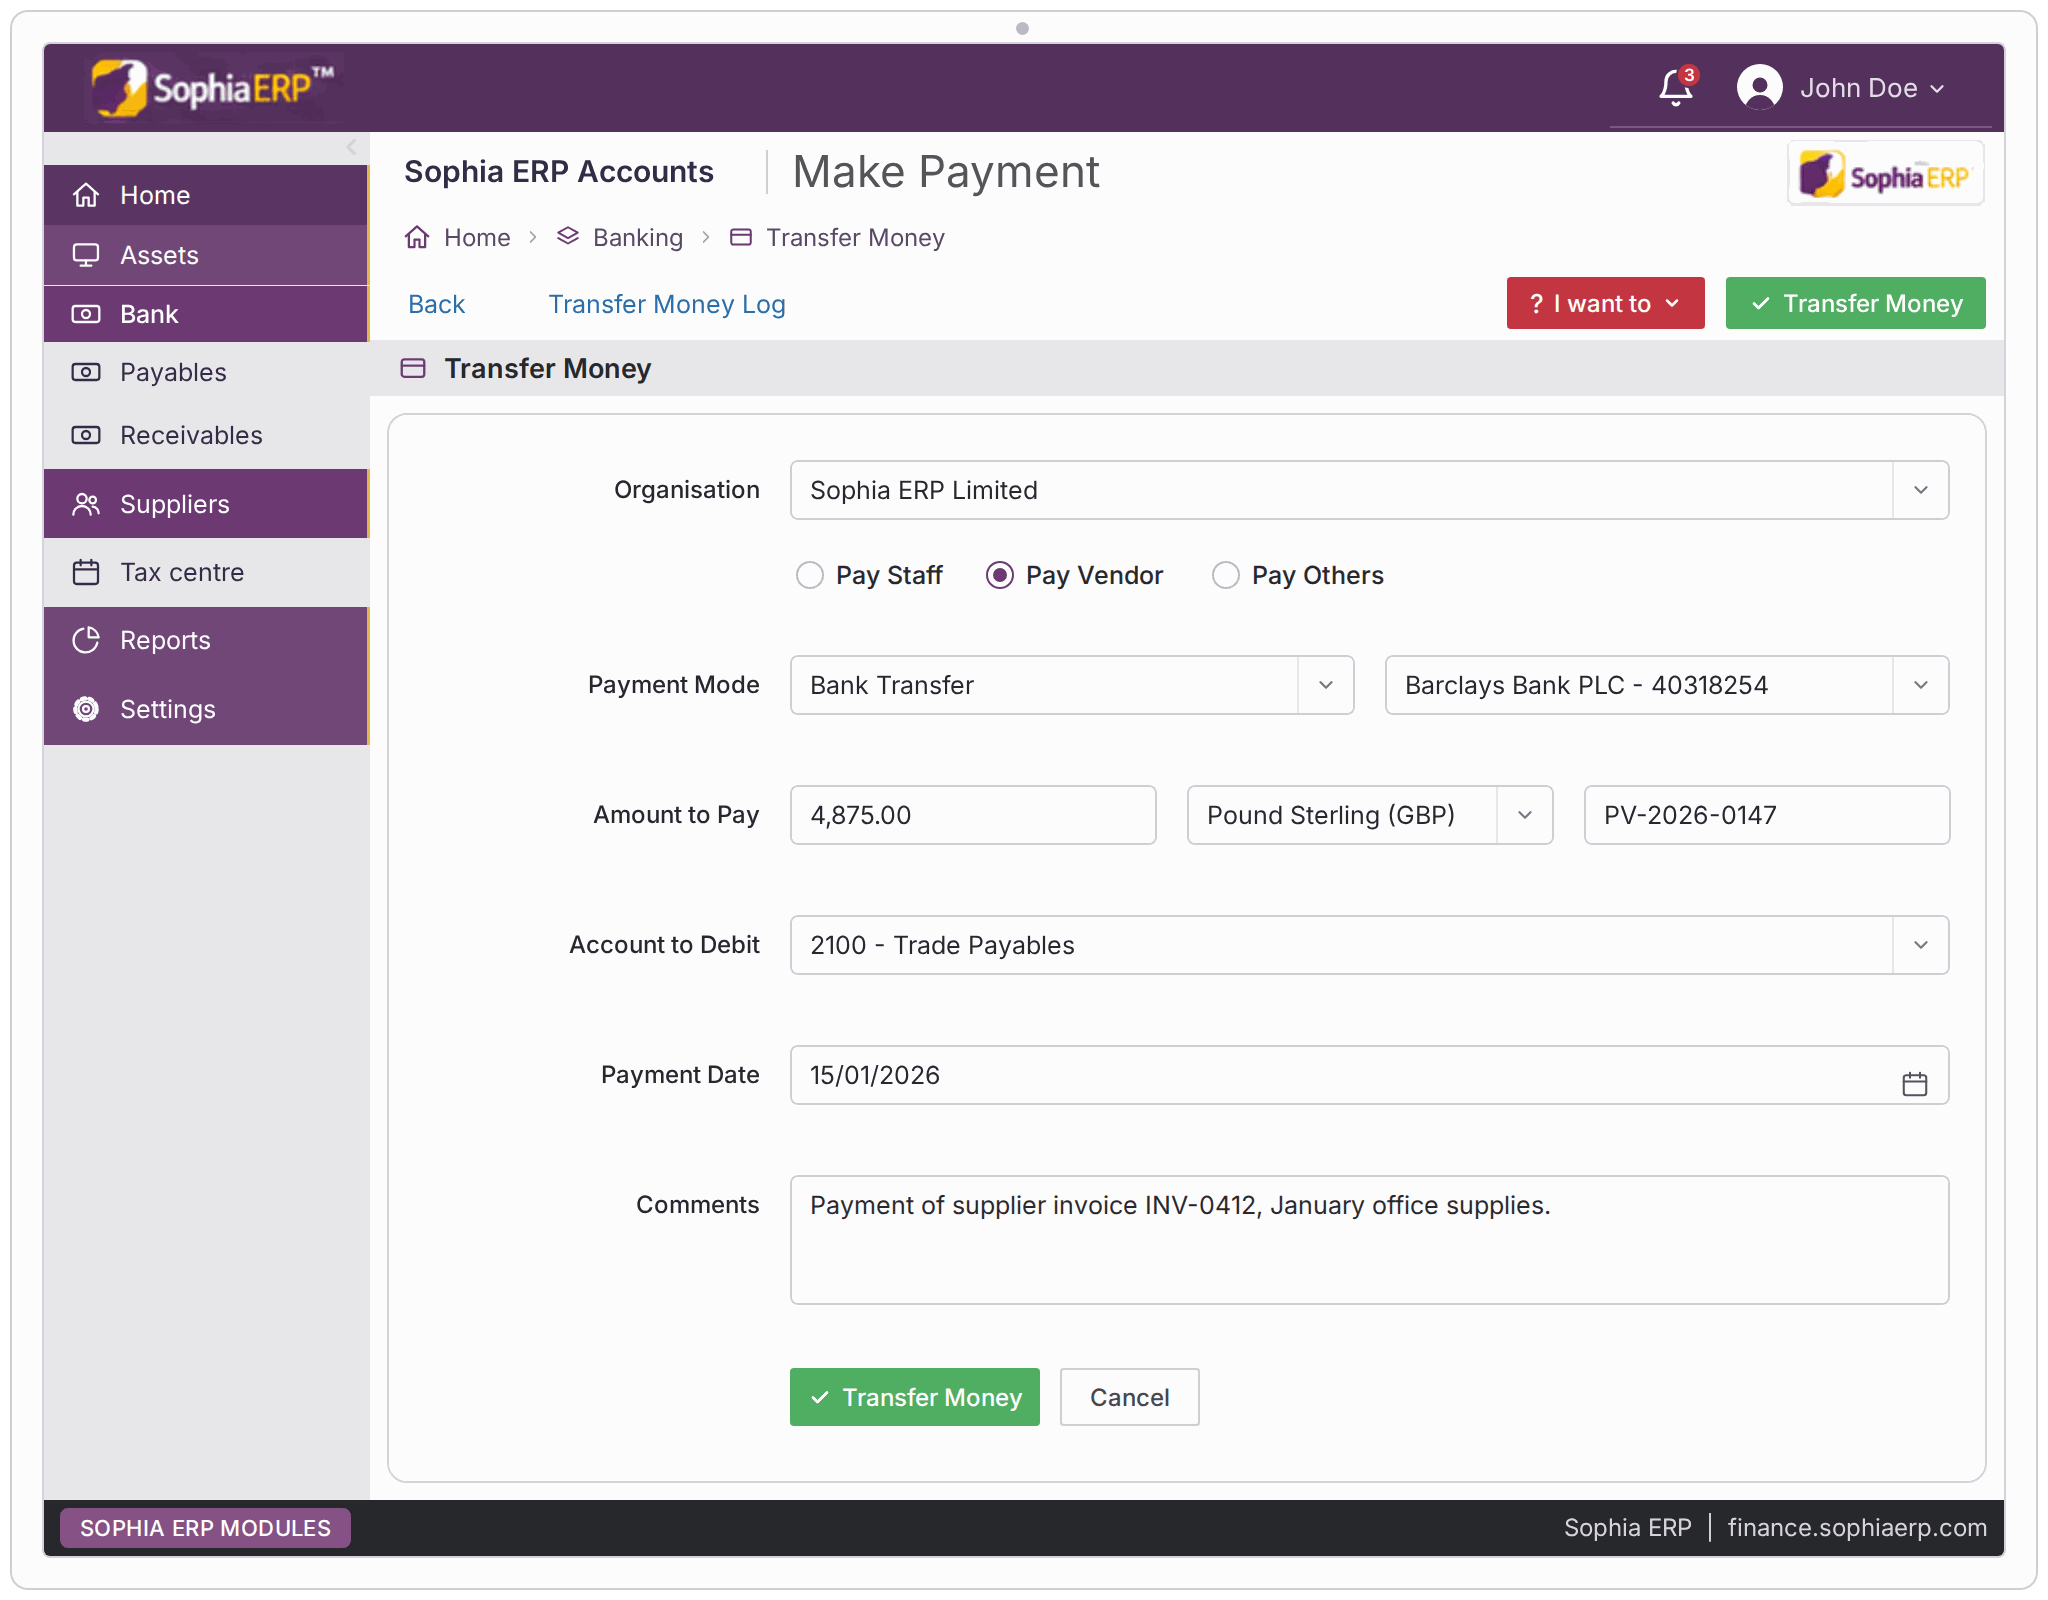2048x1600 pixels.
Task: Click the Transfer Money button beside Cancel
Action: (x=914, y=1397)
